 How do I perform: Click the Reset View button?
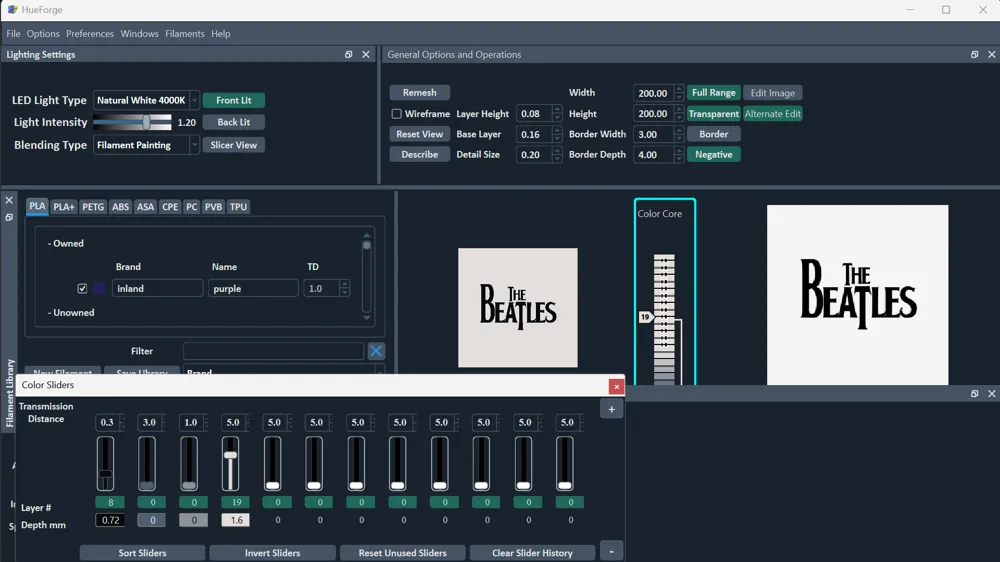click(x=420, y=134)
